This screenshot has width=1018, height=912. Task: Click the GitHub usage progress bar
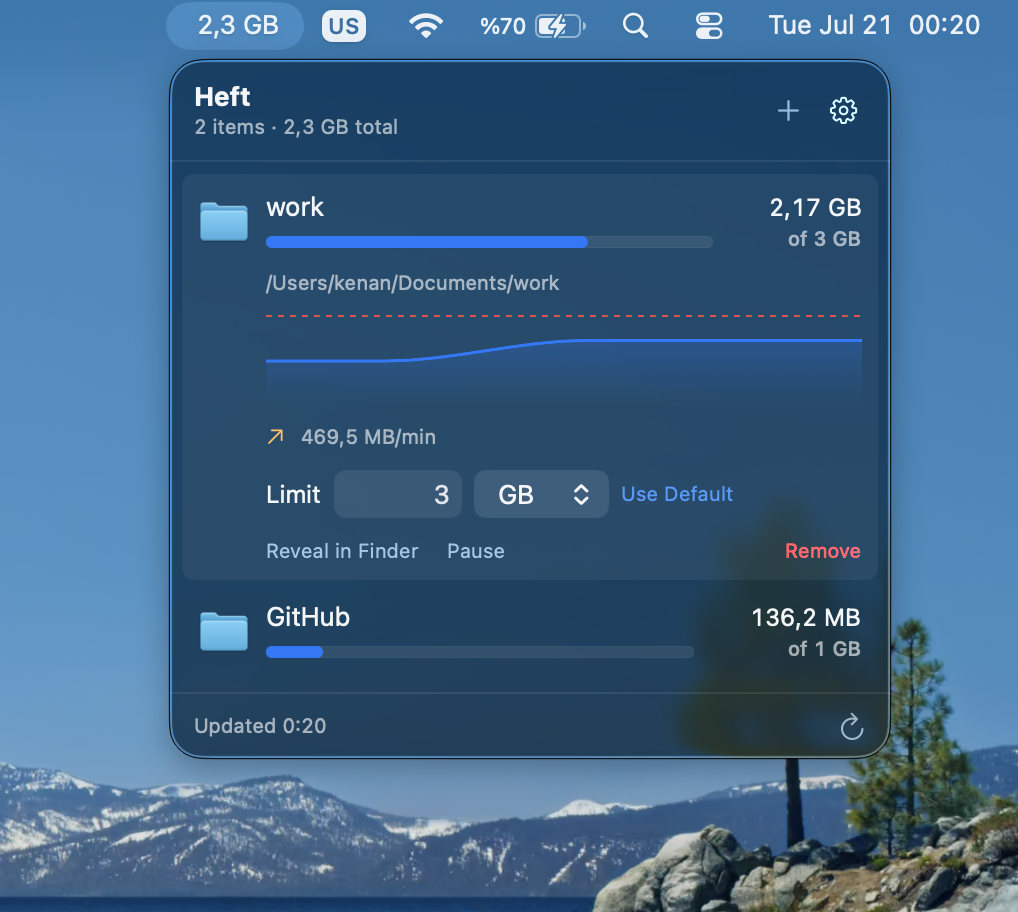pos(480,652)
